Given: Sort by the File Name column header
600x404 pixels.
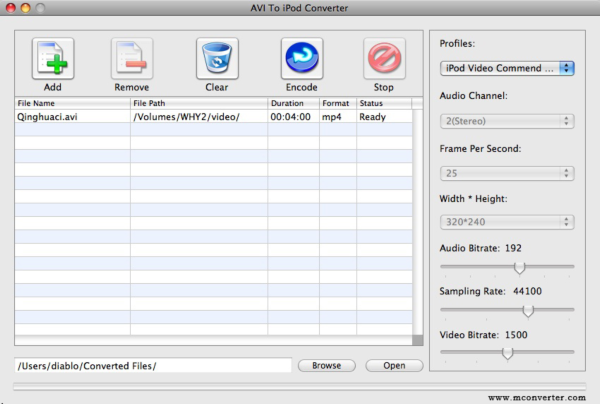Looking at the screenshot, I should click(72, 103).
